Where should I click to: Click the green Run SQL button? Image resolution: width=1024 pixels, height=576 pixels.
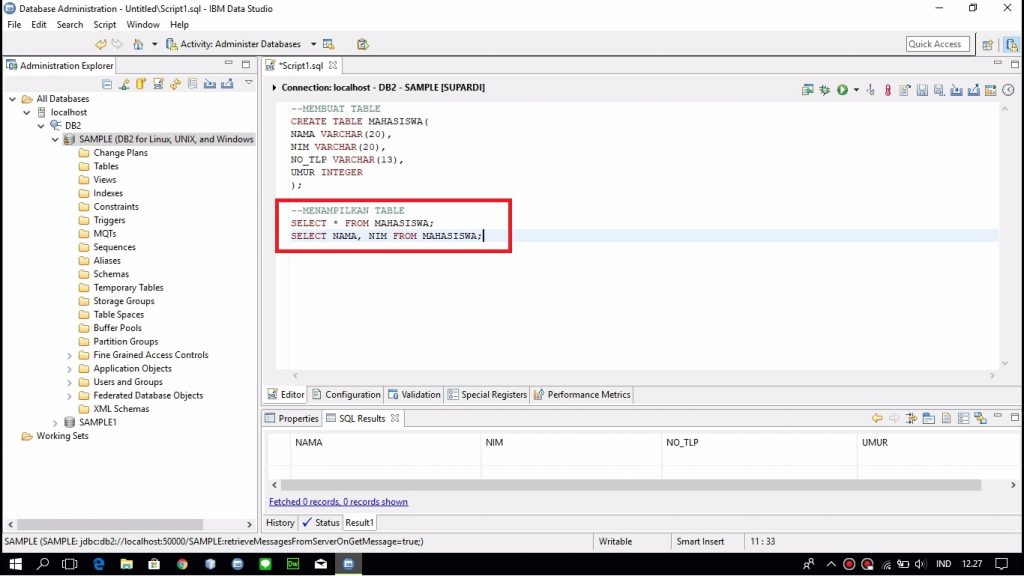click(x=842, y=90)
